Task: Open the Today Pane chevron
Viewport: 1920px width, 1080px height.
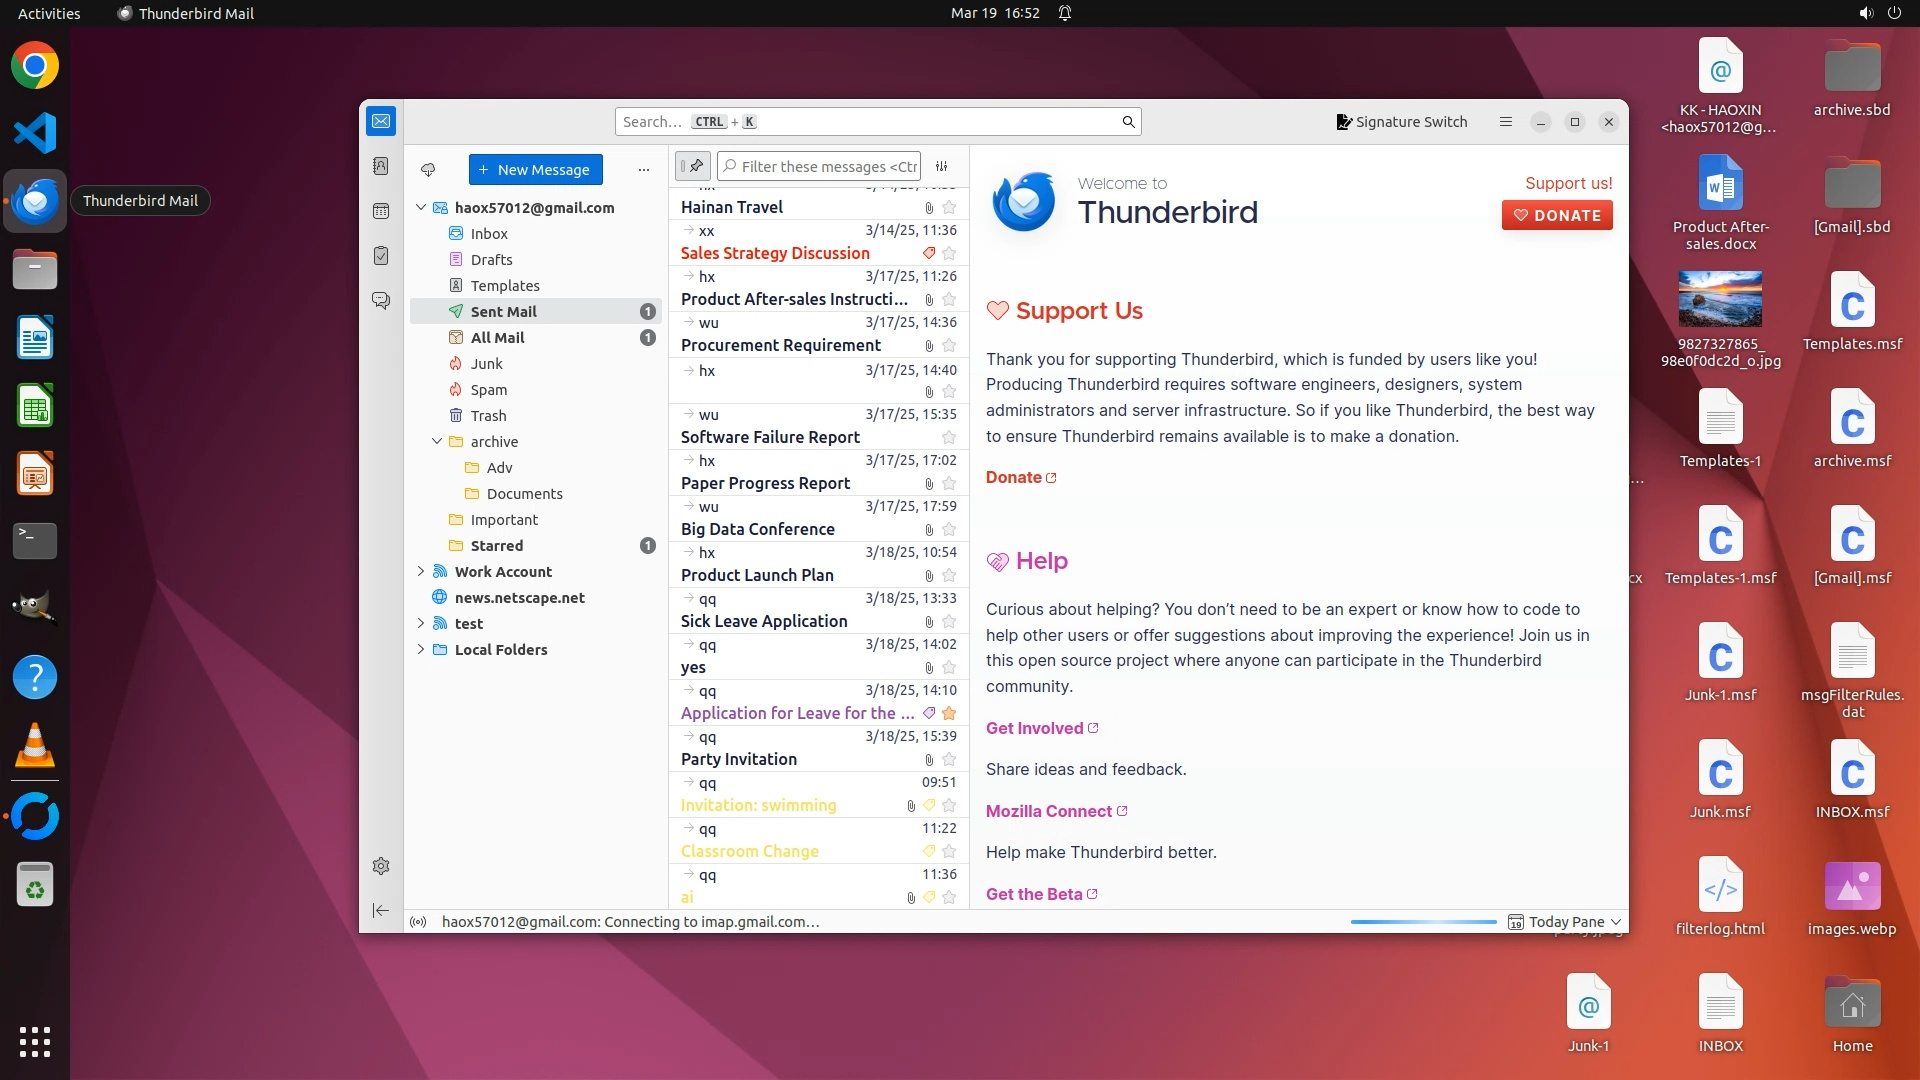Action: [x=1616, y=922]
